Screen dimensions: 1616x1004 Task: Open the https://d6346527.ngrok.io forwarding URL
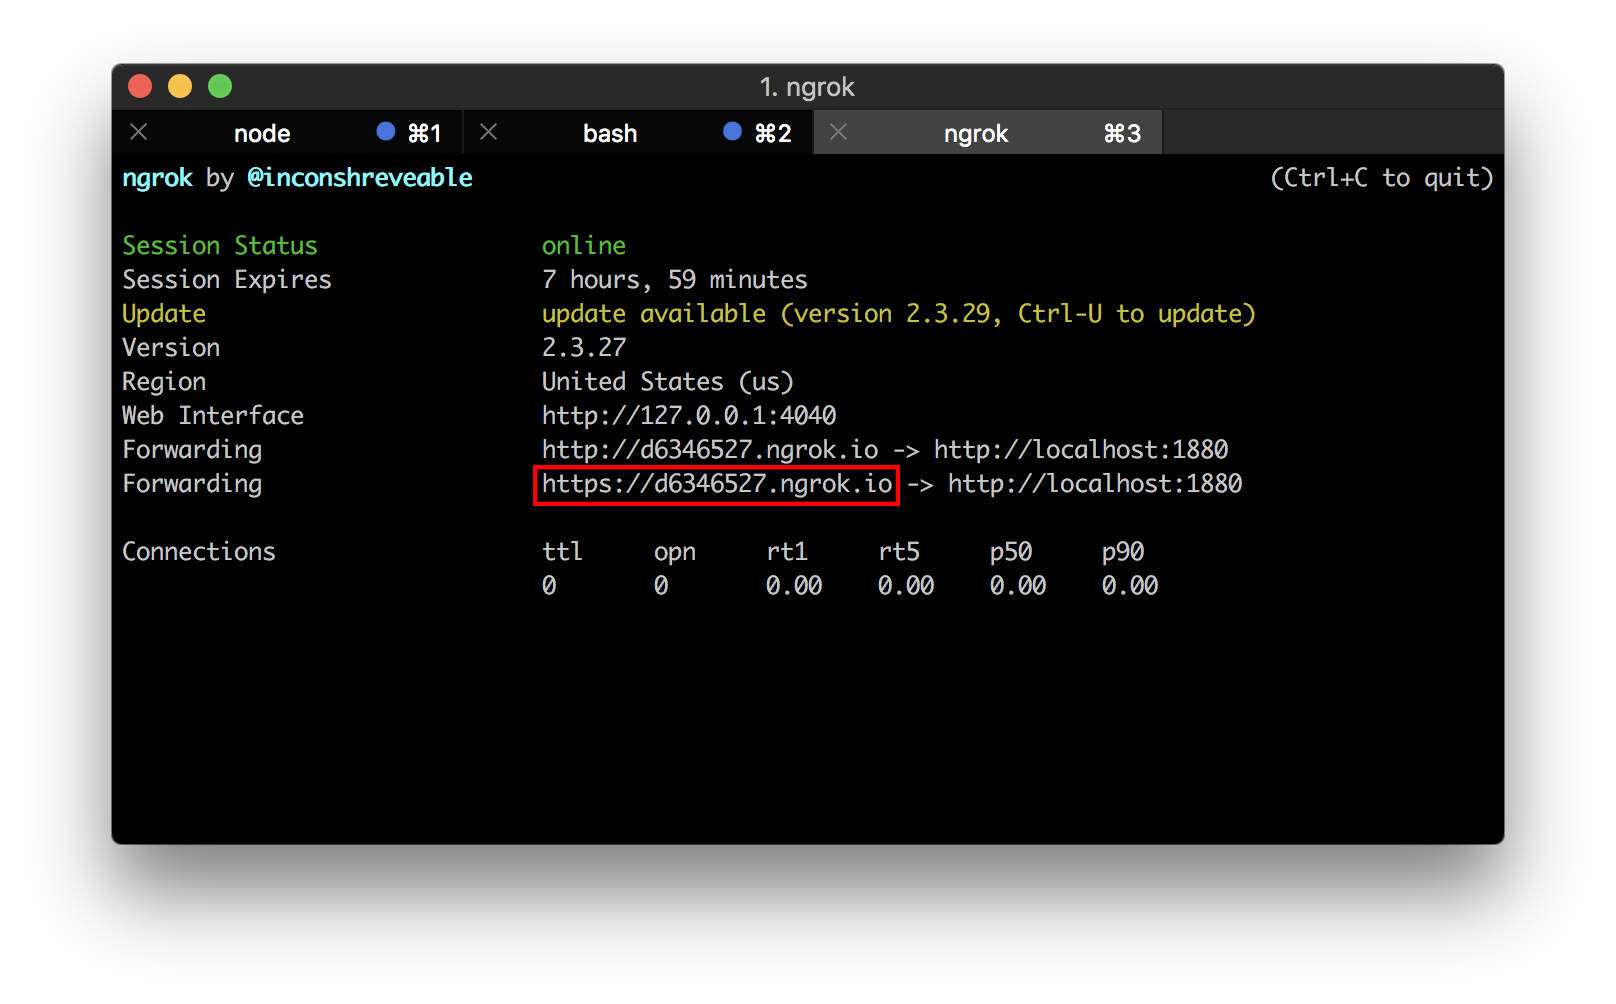[717, 484]
